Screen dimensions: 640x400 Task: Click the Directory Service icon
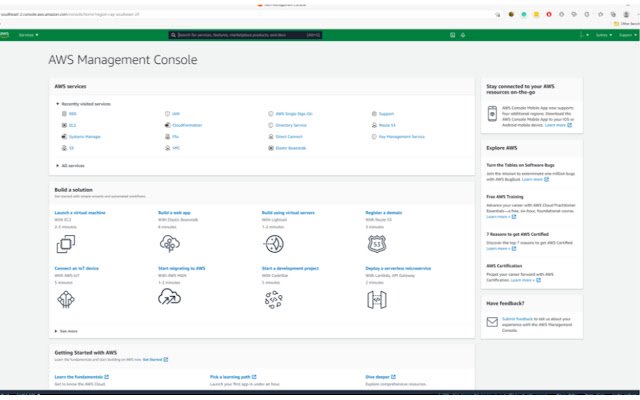[x=271, y=125]
